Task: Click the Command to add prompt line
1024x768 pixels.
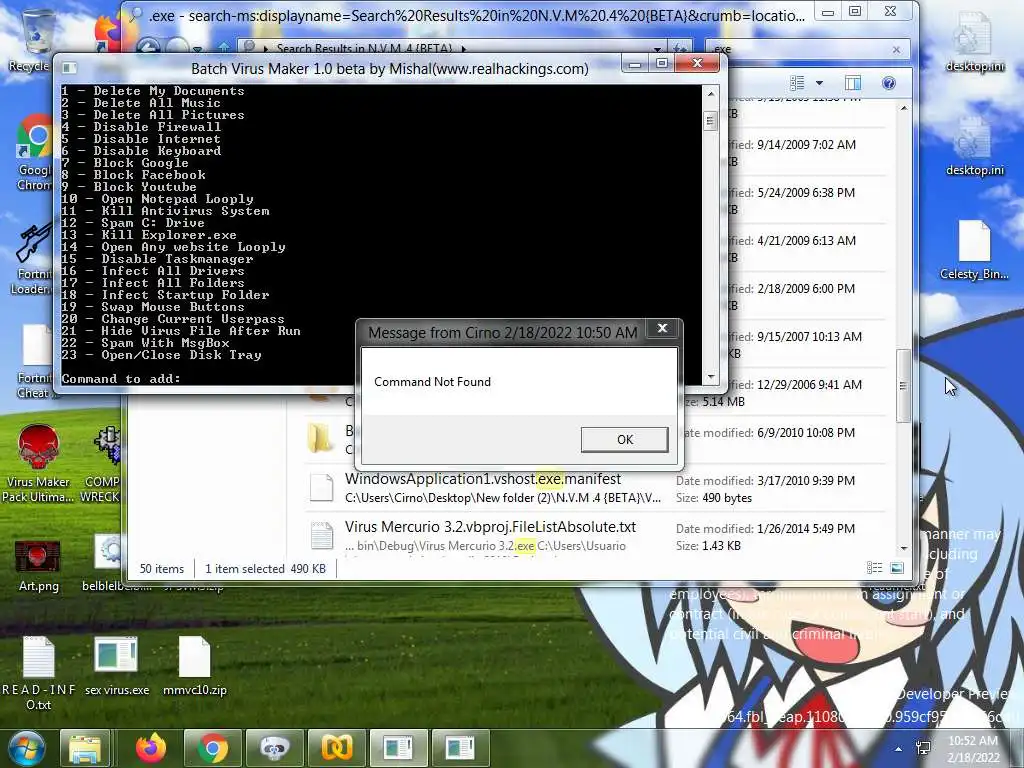Action: click(x=121, y=379)
